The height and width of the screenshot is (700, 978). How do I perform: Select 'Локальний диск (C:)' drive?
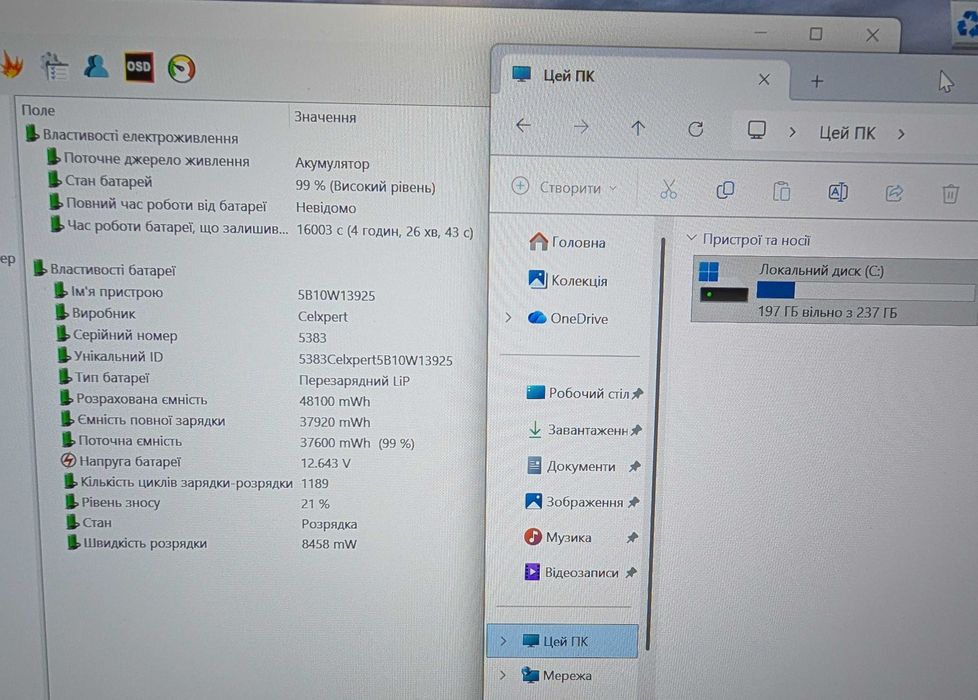pyautogui.click(x=834, y=291)
